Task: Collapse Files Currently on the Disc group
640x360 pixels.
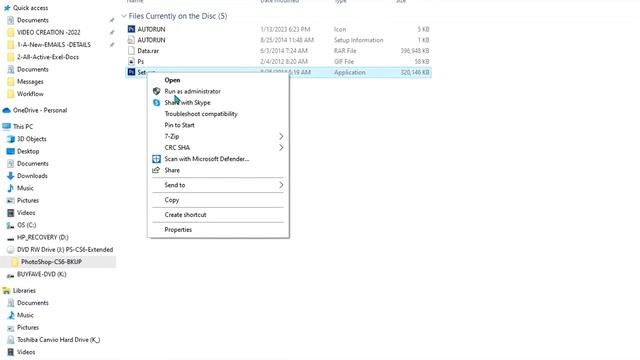Action: 124,16
